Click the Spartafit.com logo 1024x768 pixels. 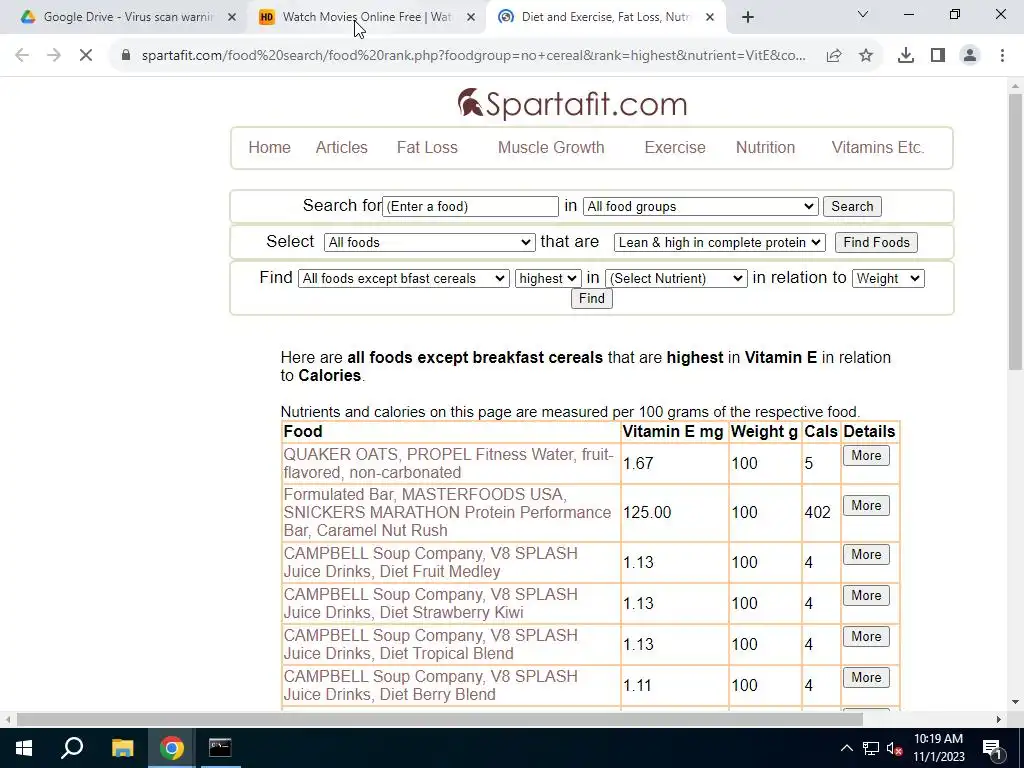tap(572, 104)
